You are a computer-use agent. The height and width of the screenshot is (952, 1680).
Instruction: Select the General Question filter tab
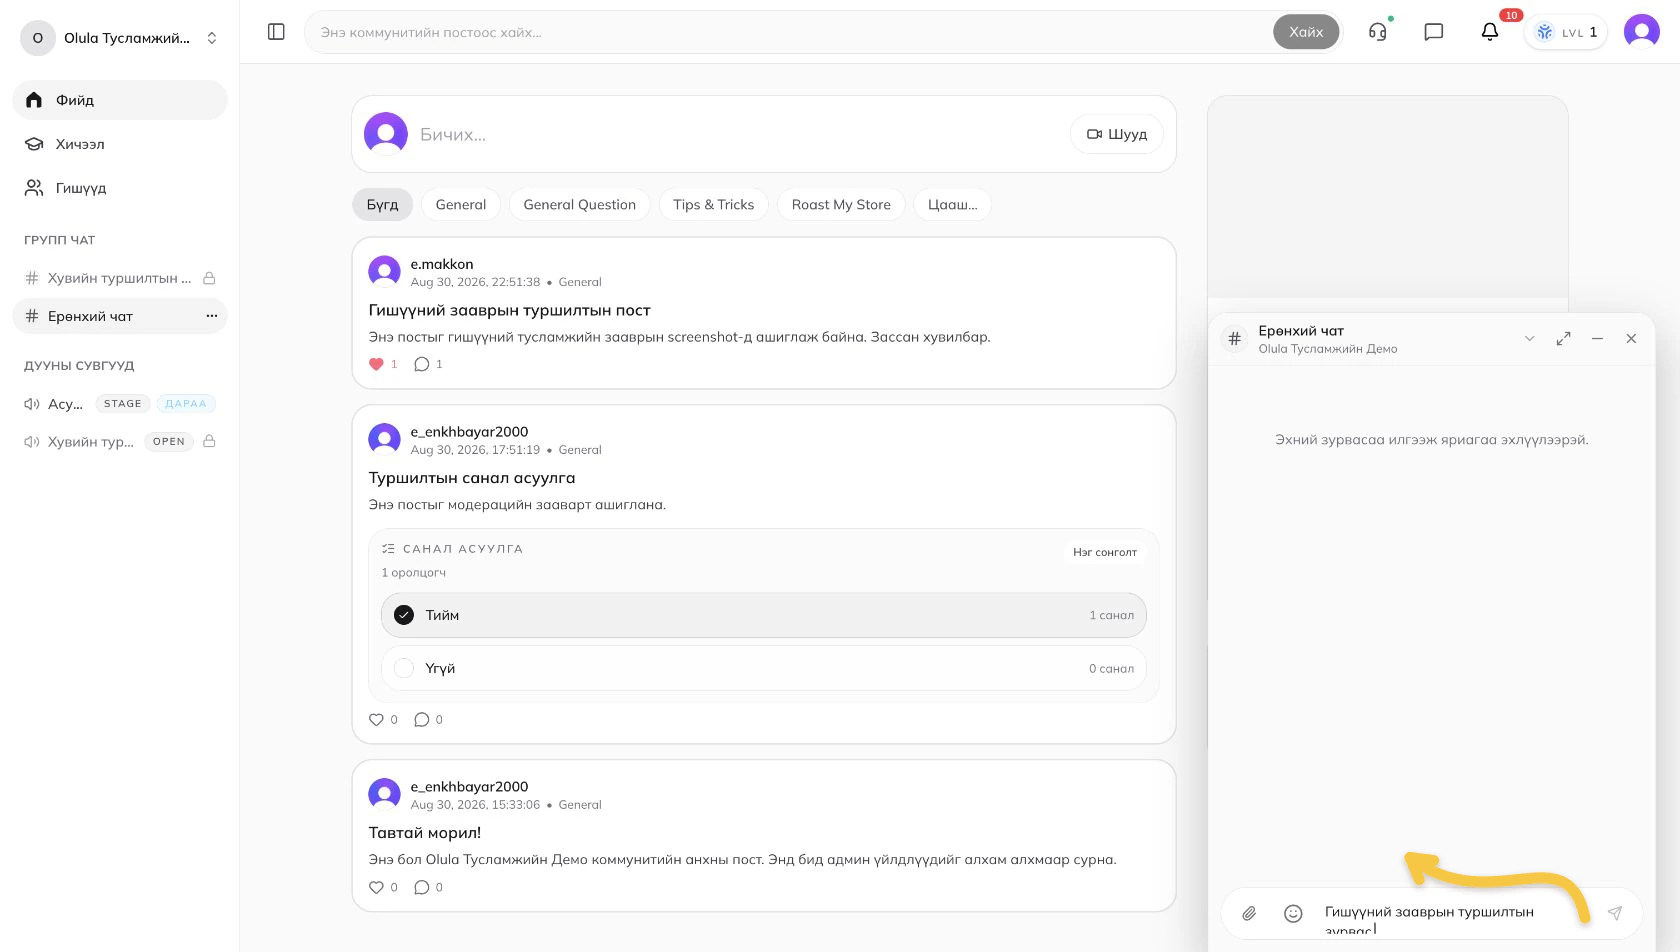(x=580, y=204)
